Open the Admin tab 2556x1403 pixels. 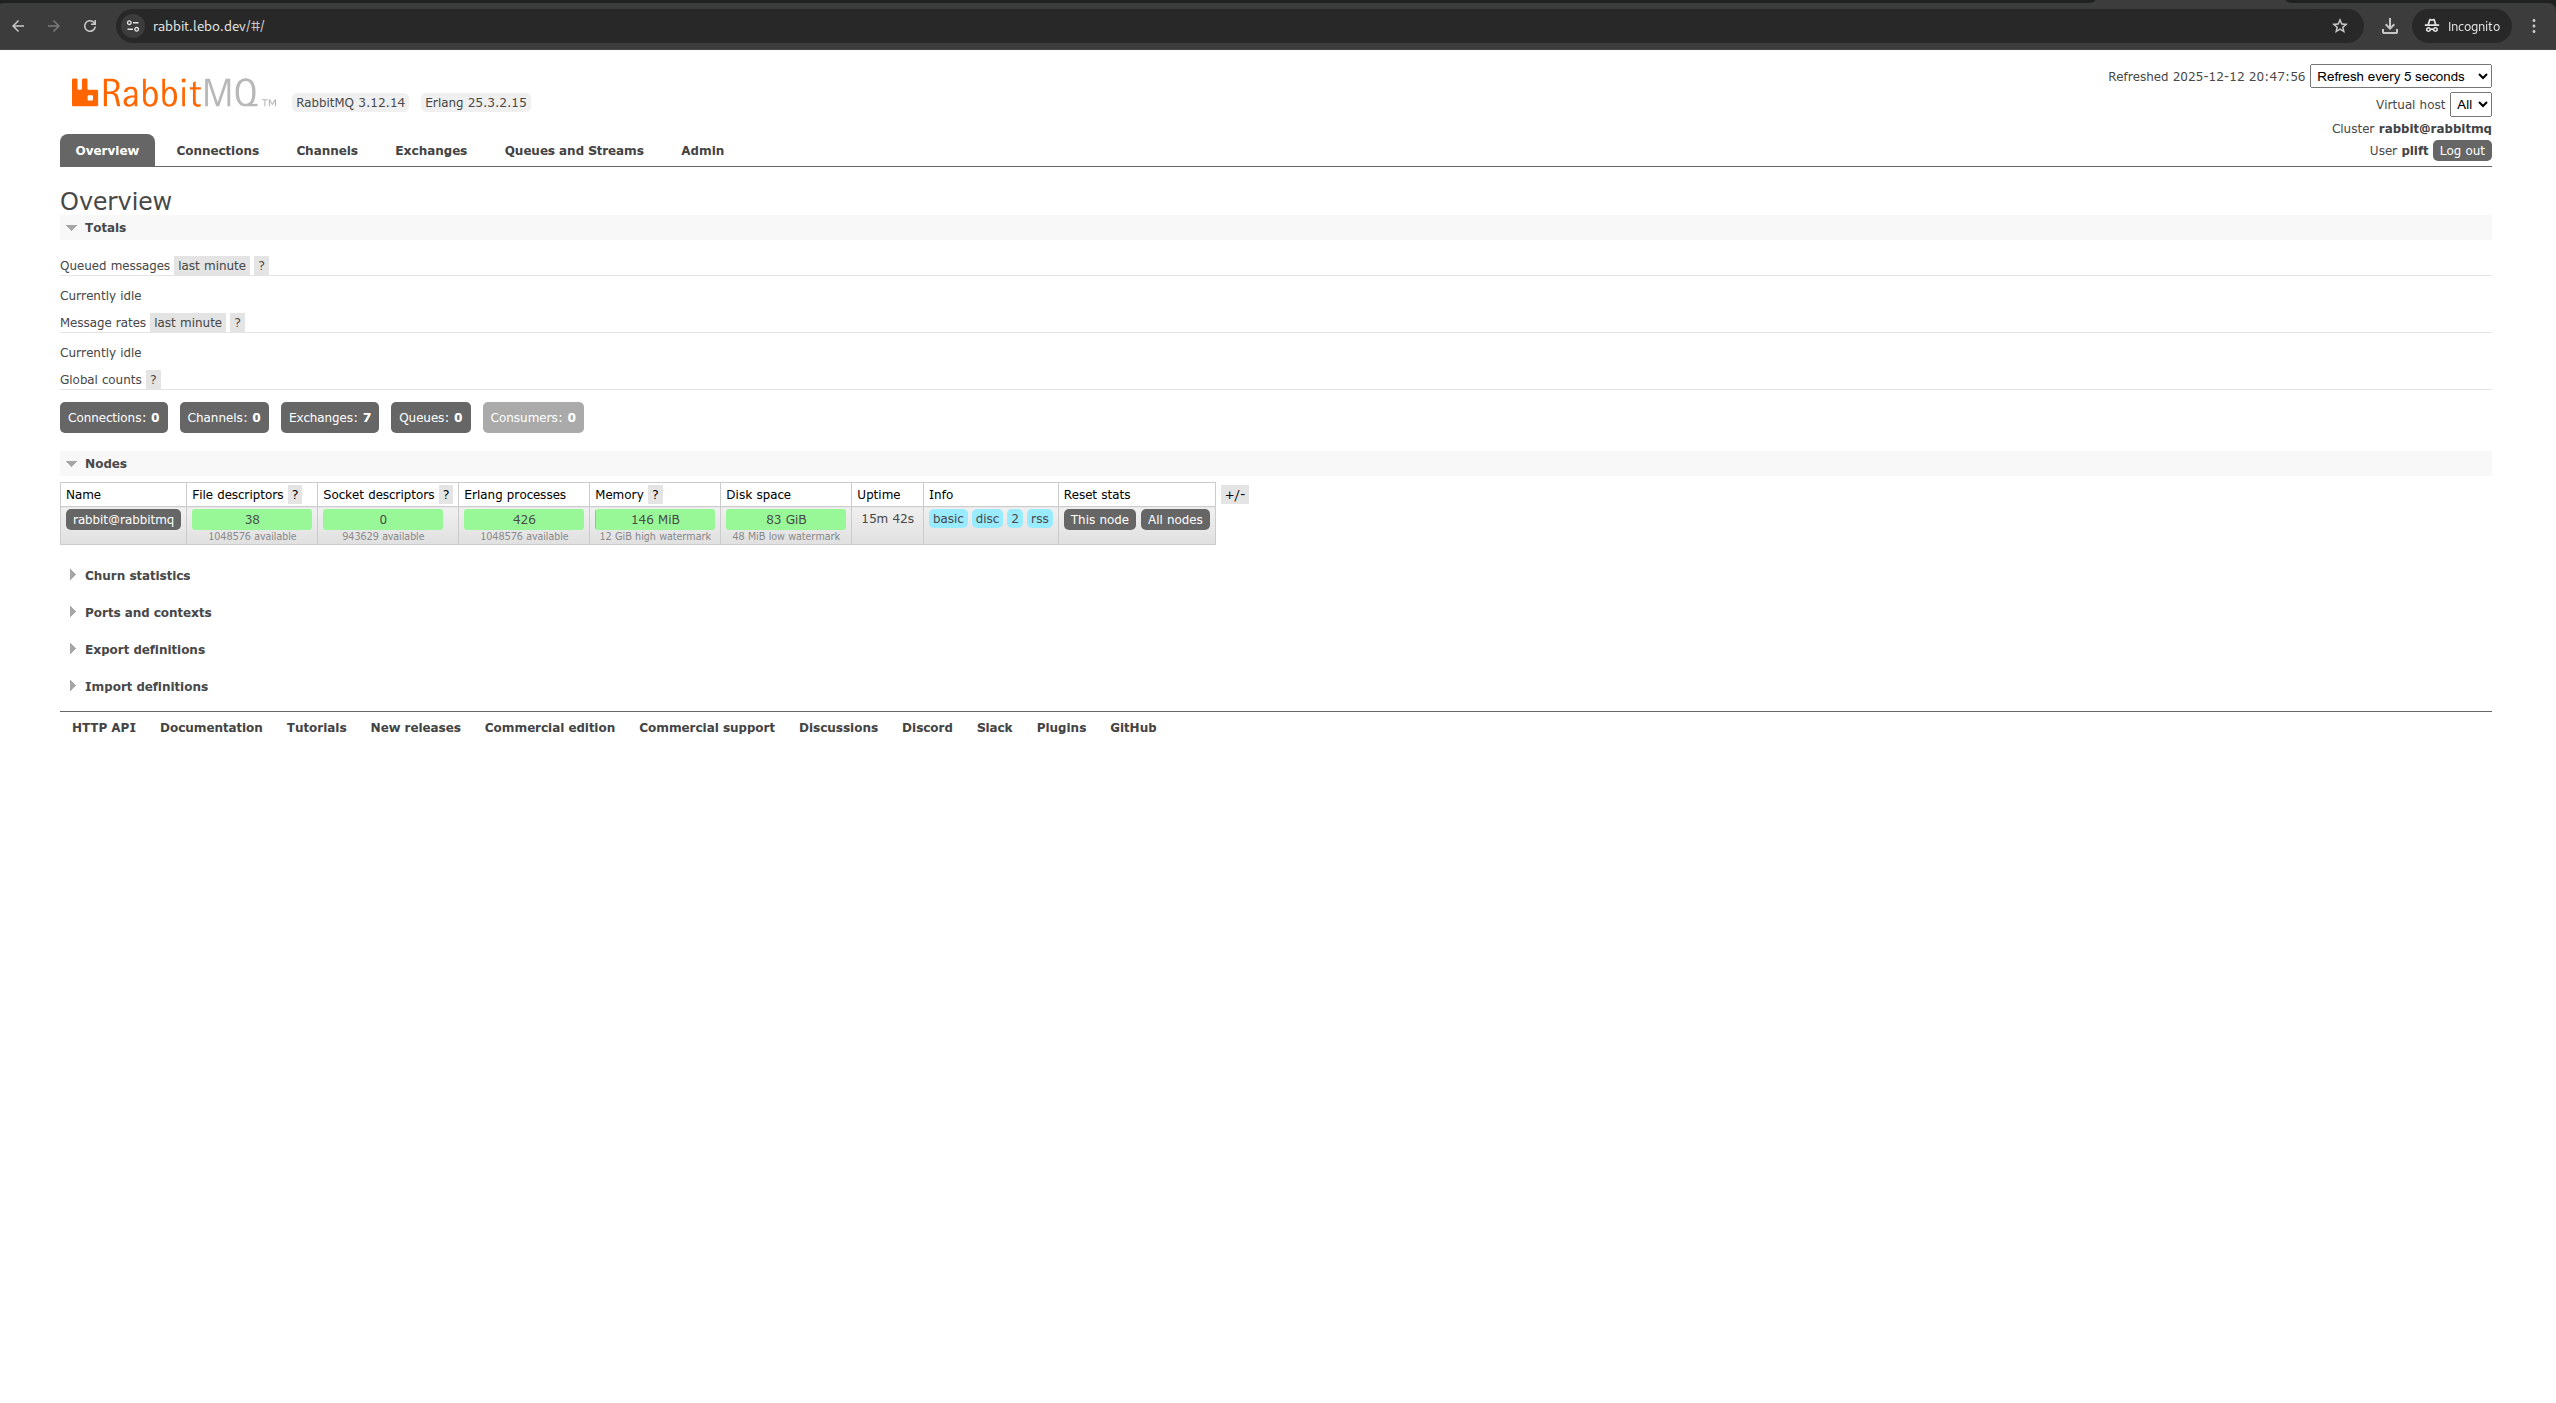[x=702, y=150]
